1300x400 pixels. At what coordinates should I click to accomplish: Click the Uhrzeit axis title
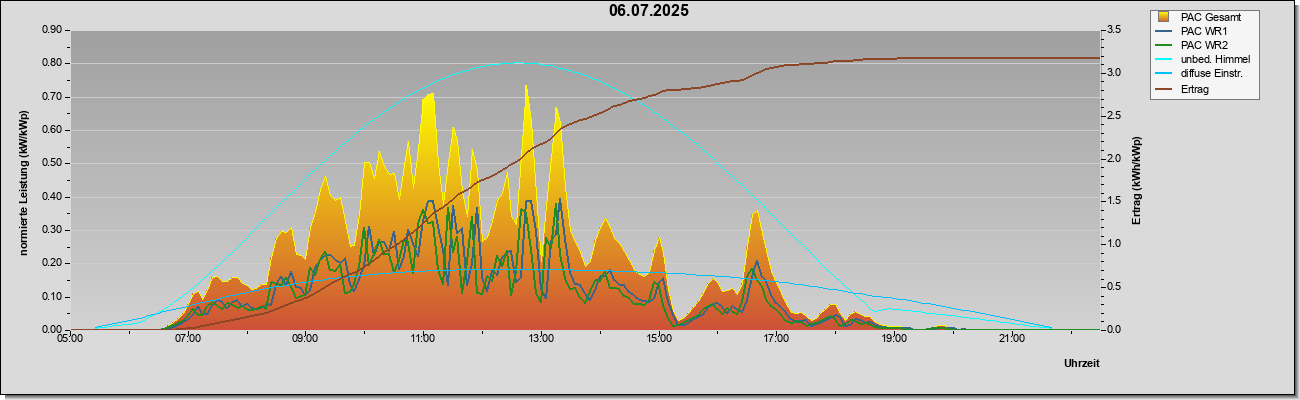tap(1081, 364)
